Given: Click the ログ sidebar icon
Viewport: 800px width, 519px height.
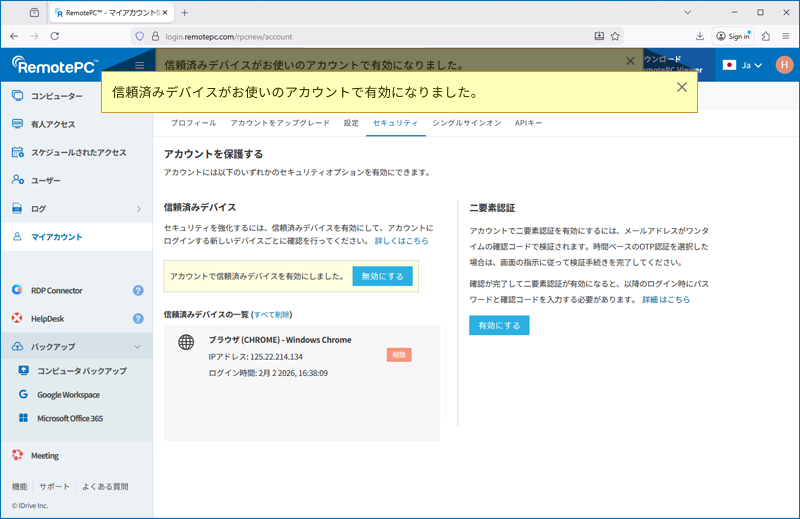Looking at the screenshot, I should click(x=17, y=208).
